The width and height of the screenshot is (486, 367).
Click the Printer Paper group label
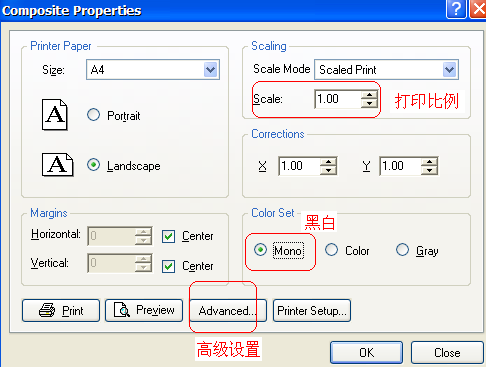click(61, 46)
